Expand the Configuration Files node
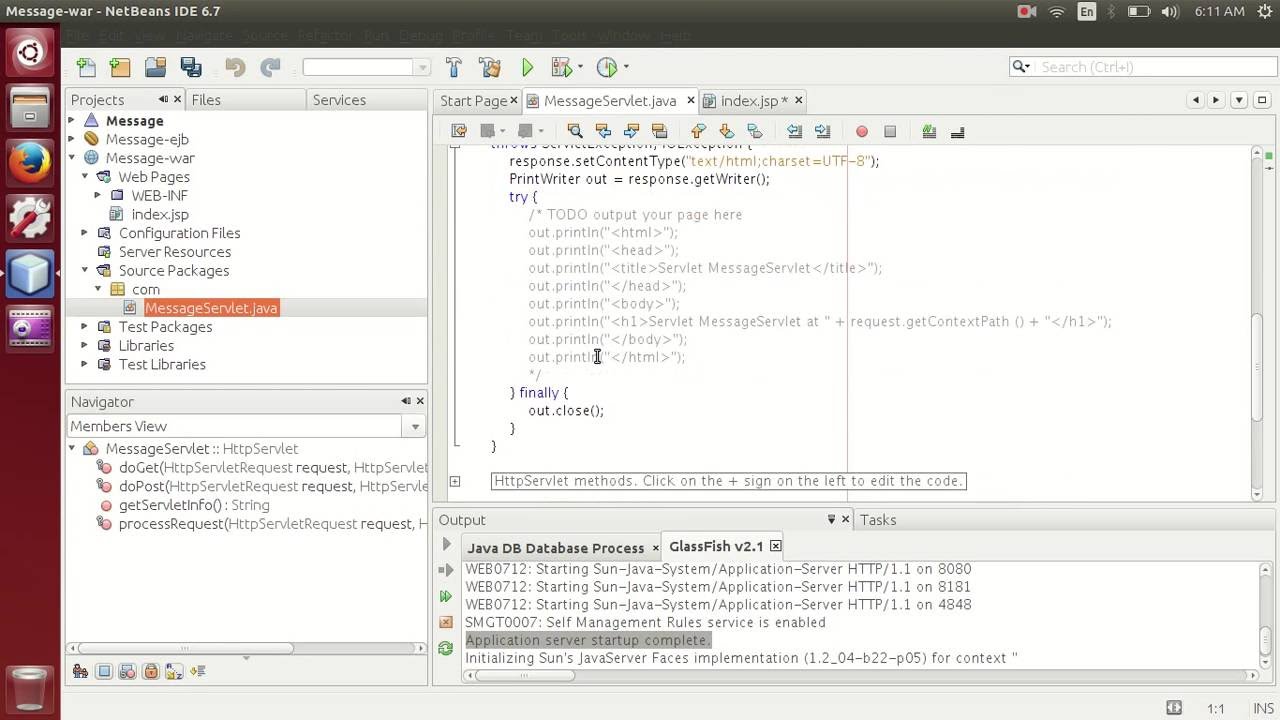The image size is (1280, 720). (x=85, y=233)
